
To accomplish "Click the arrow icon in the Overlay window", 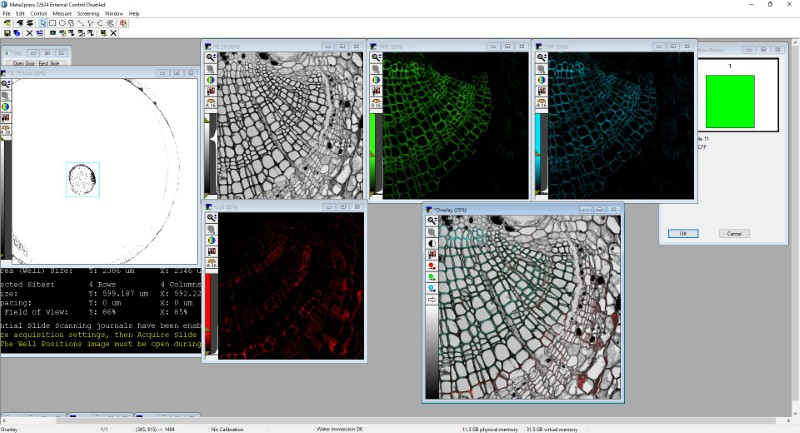I will tap(432, 299).
